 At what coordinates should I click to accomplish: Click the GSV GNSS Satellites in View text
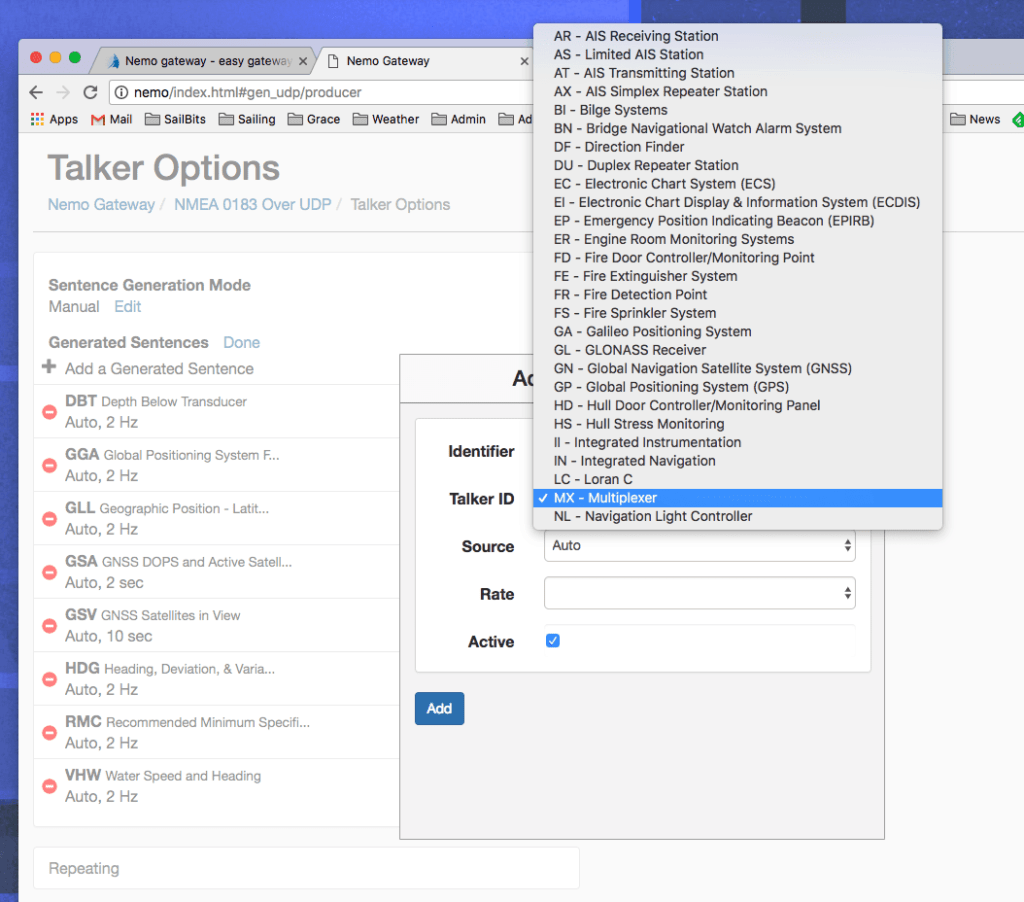point(153,615)
